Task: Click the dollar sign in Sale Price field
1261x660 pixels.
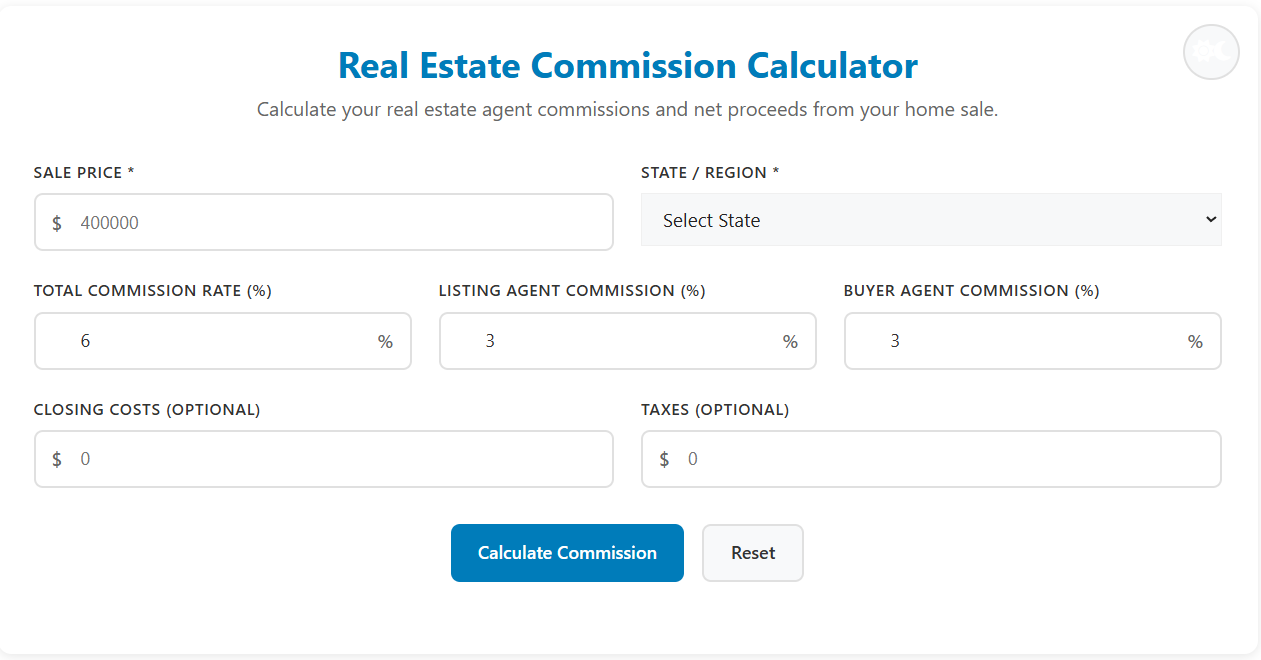Action: pos(57,222)
